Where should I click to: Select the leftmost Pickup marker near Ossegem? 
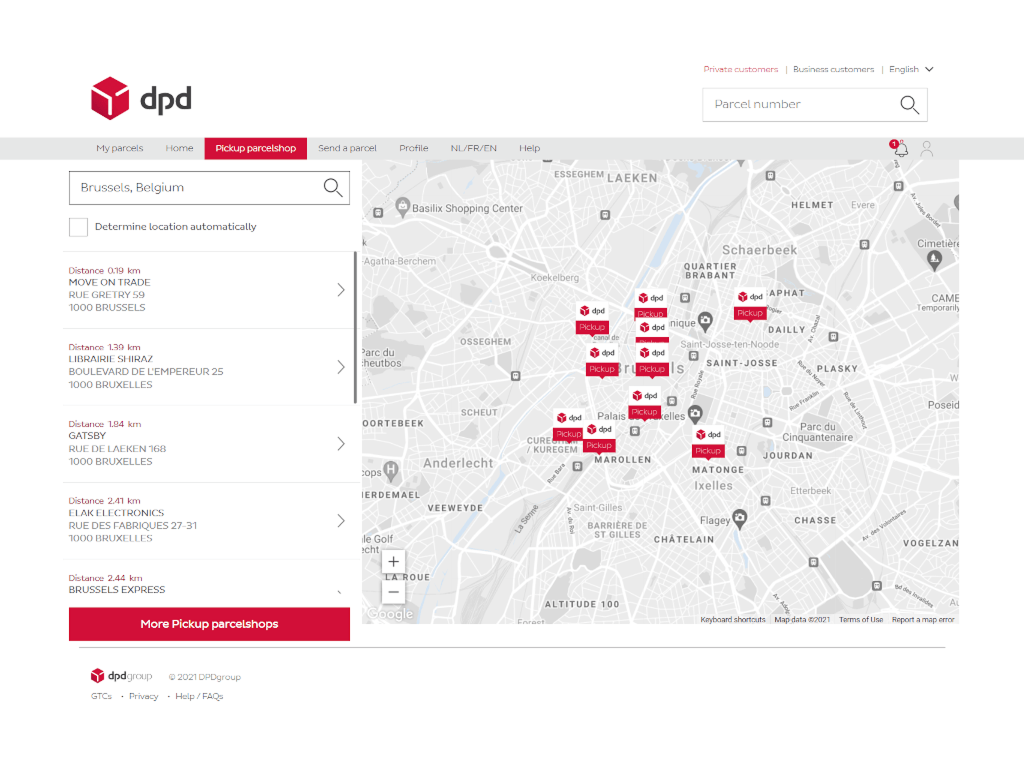(592, 319)
